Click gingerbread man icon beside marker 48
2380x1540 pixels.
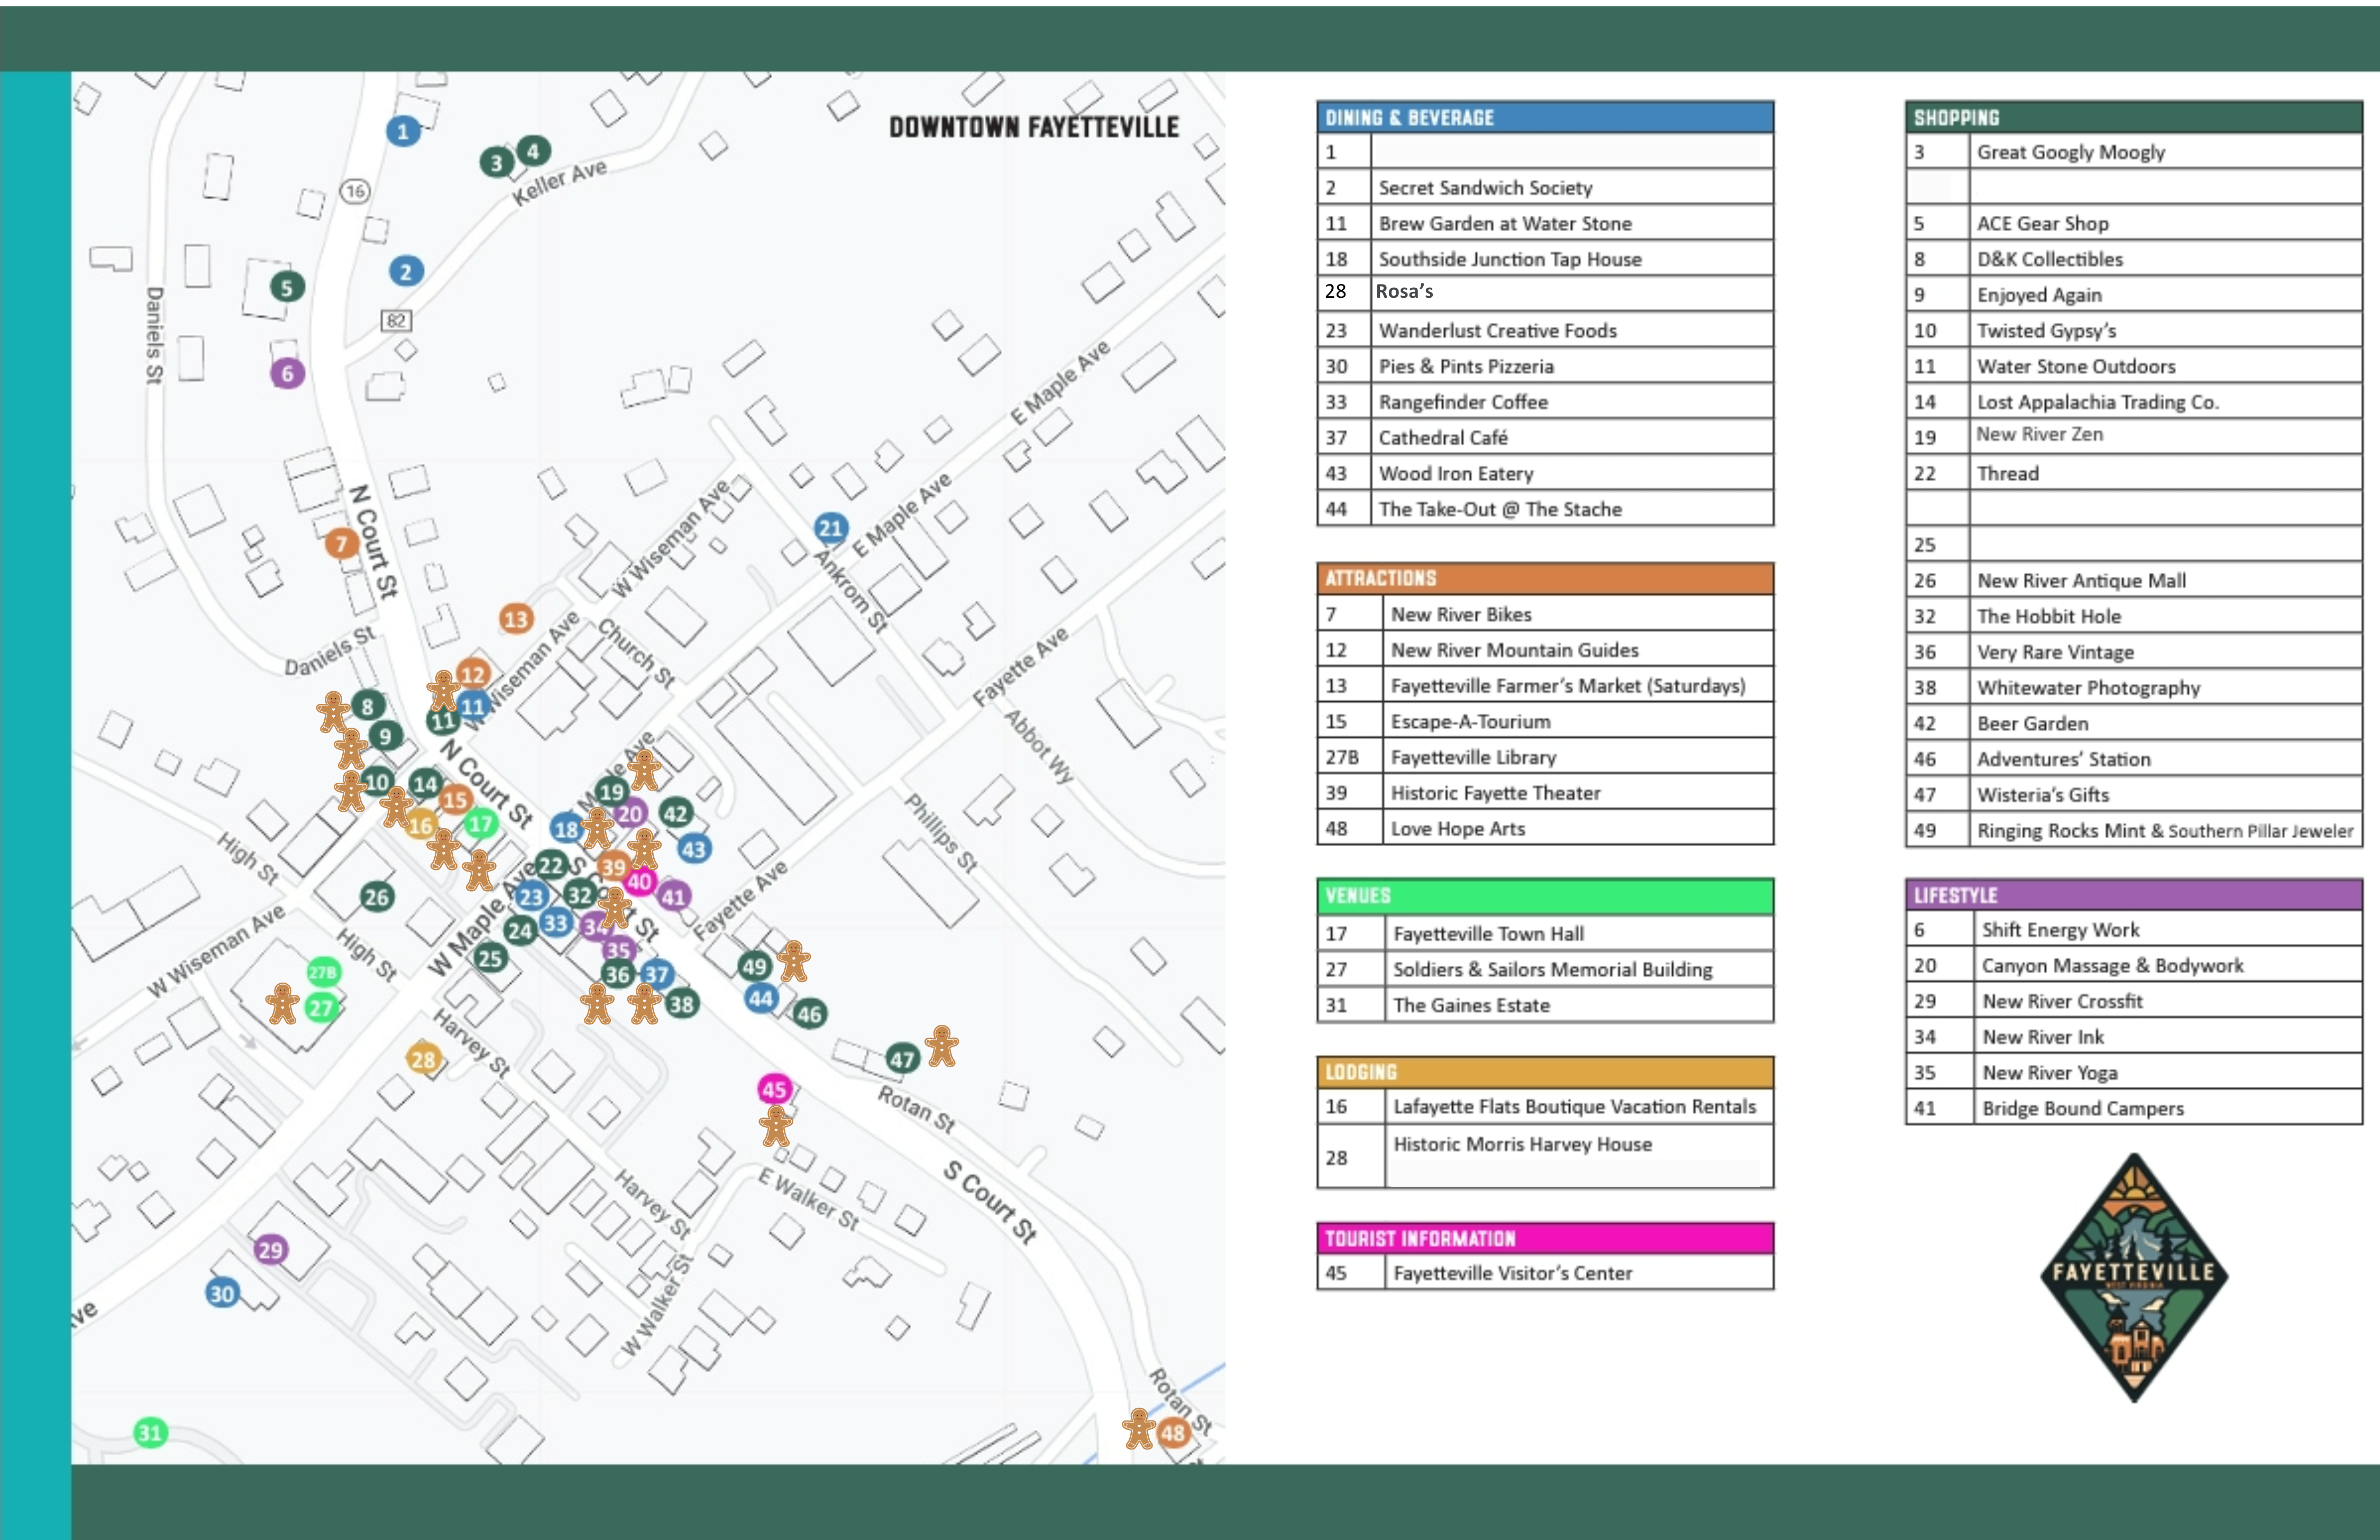point(1139,1428)
